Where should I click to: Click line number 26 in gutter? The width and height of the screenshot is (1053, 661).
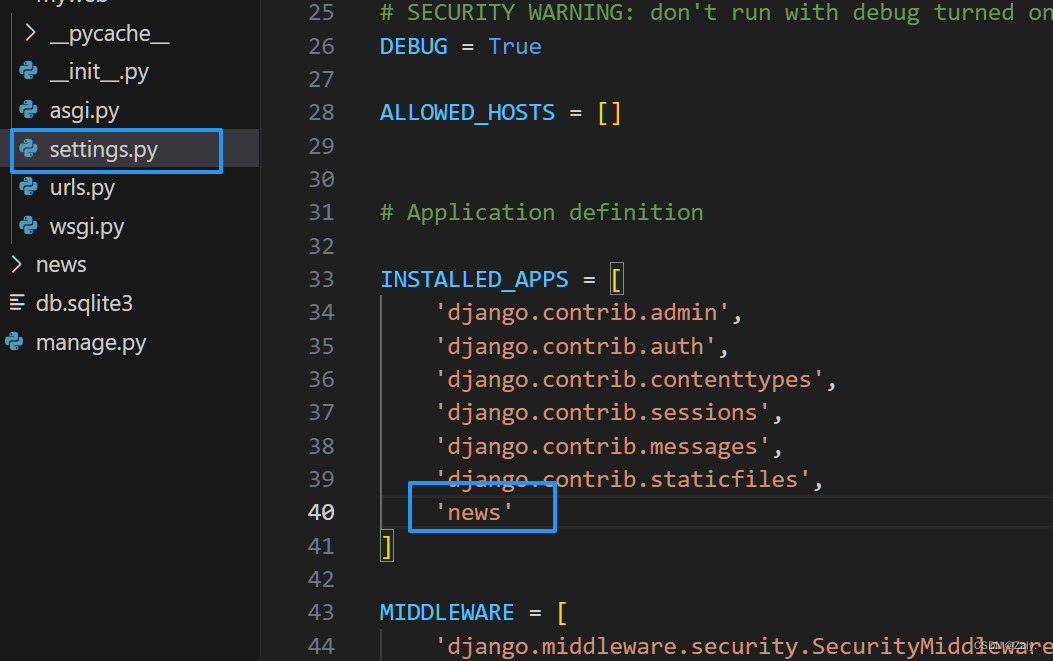(x=321, y=46)
